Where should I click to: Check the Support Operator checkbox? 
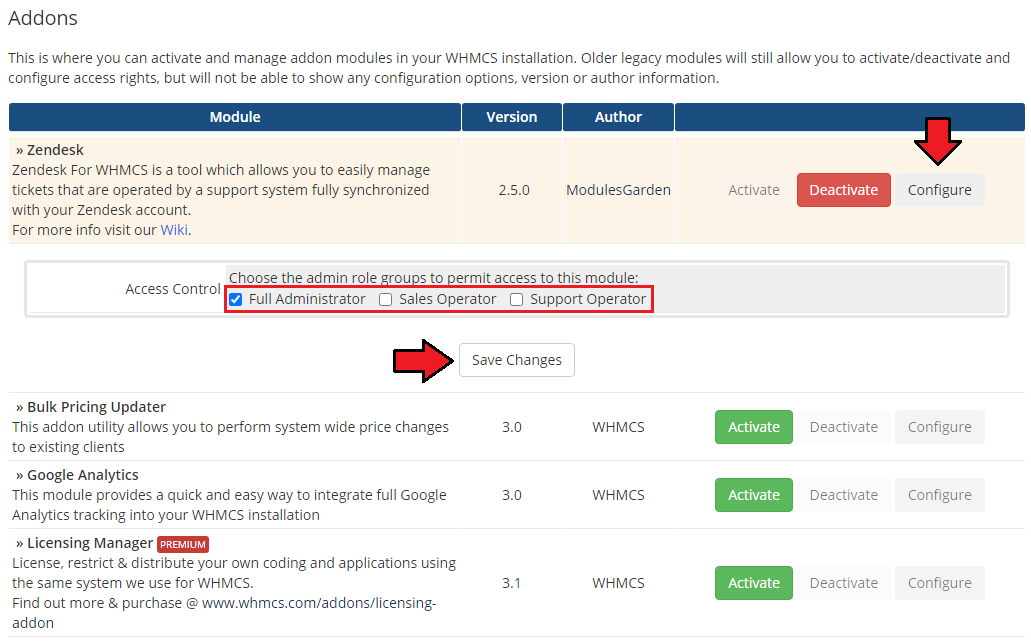click(517, 300)
